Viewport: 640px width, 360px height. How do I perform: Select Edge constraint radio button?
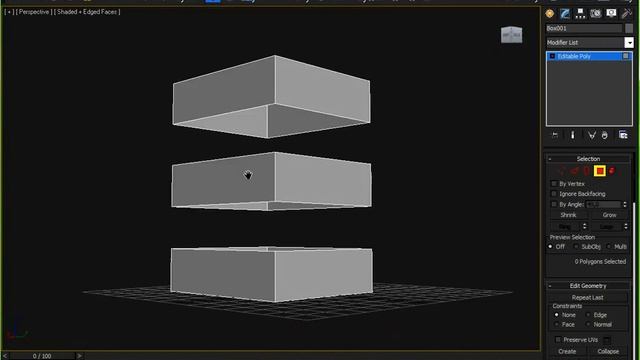click(588, 315)
